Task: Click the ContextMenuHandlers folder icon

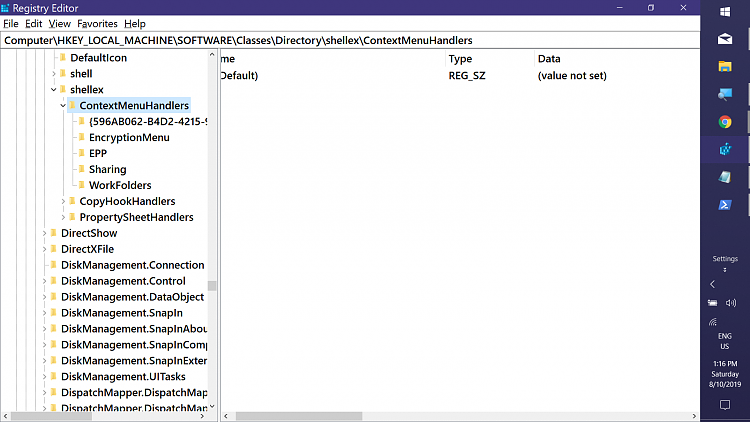Action: point(72,105)
